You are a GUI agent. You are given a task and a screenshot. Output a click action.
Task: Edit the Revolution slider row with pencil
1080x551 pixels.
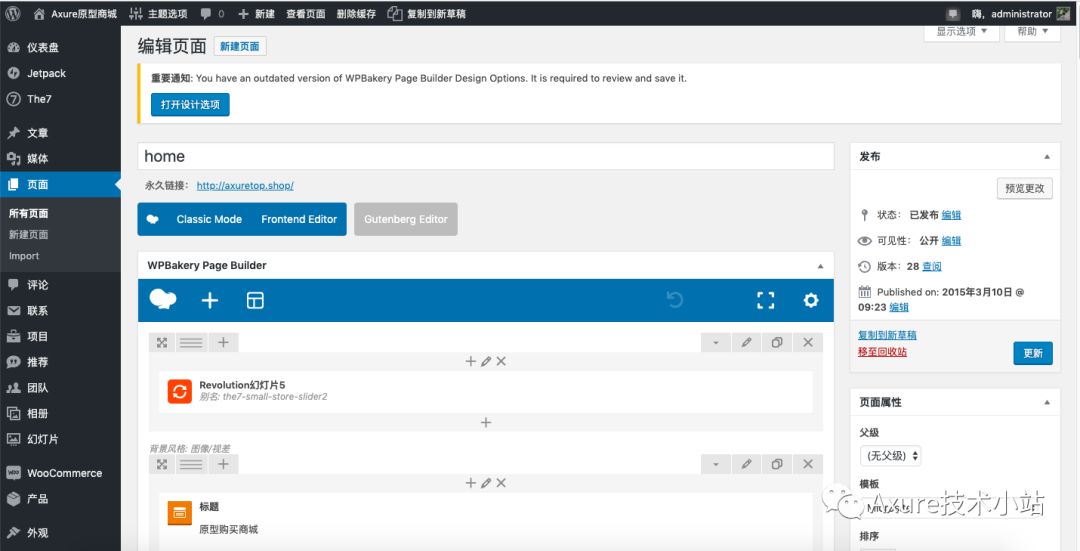pyautogui.click(x=746, y=342)
